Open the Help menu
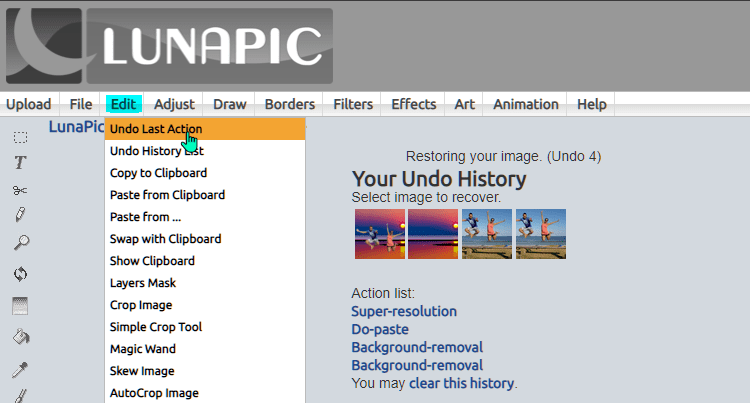This screenshot has height=403, width=750. tap(592, 104)
